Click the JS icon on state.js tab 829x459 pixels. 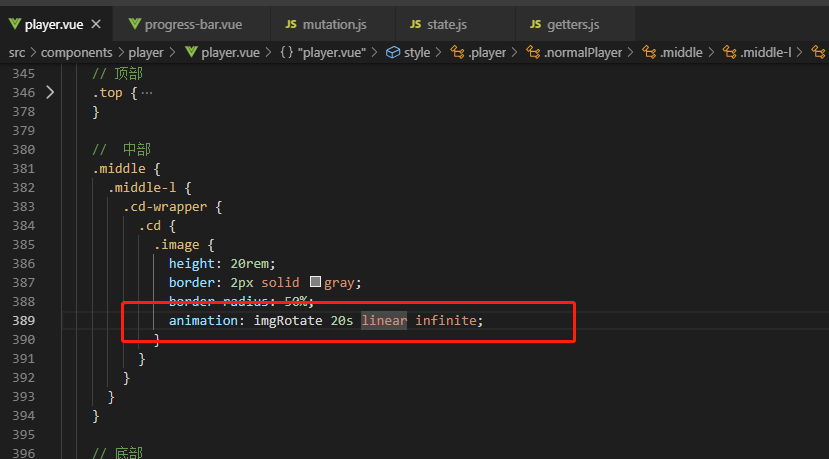click(416, 24)
